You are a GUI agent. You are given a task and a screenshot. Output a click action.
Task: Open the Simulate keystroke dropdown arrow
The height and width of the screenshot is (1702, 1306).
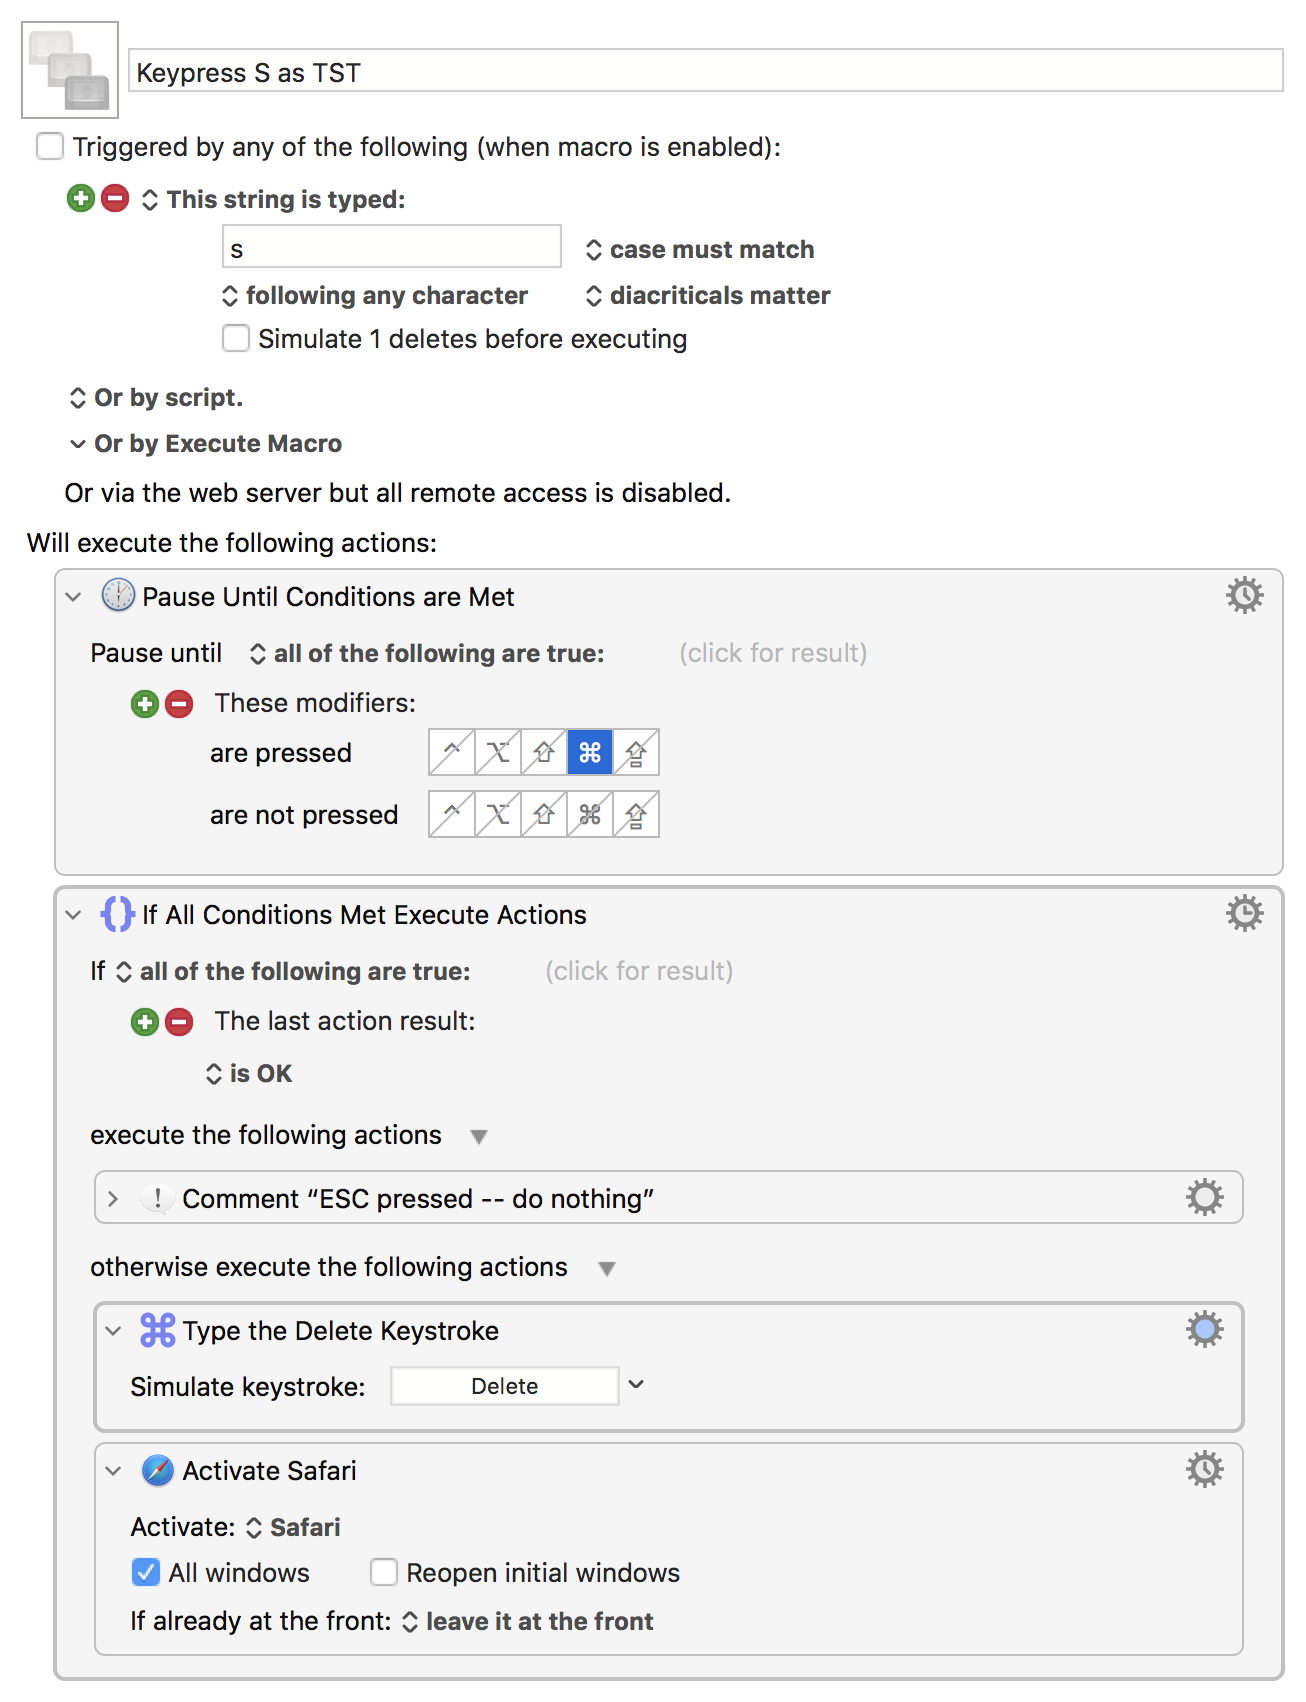click(636, 1385)
